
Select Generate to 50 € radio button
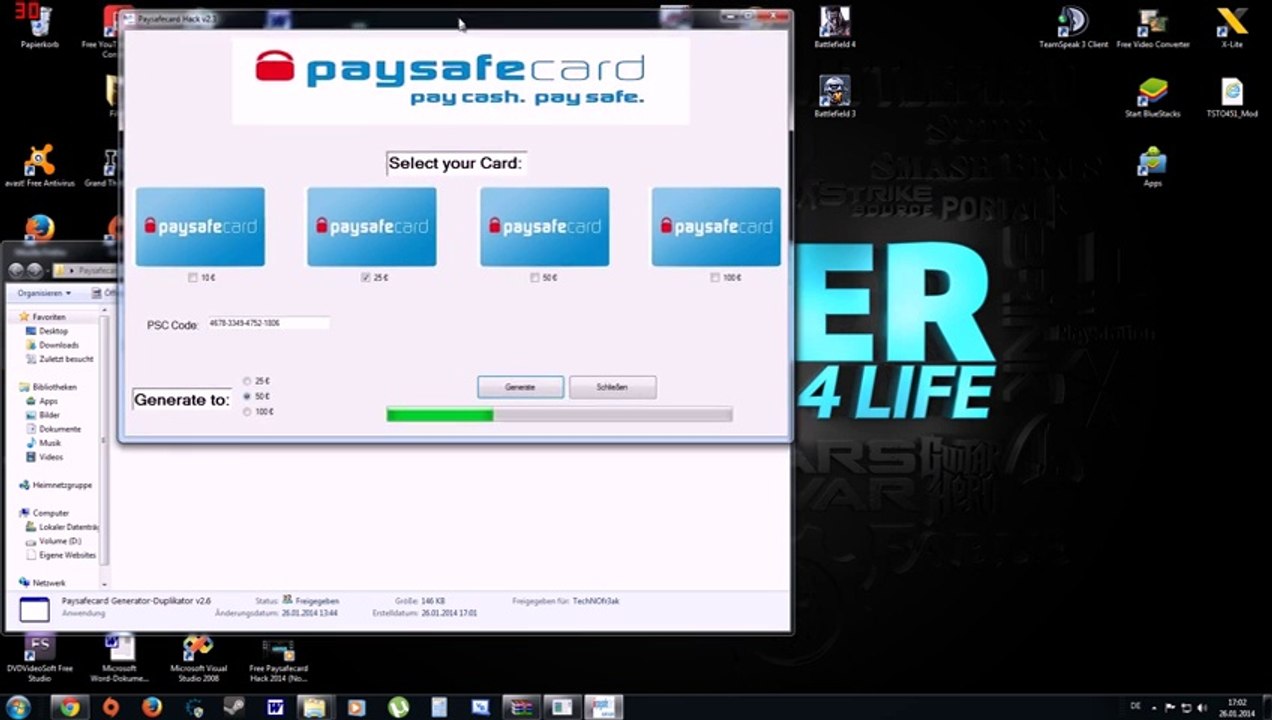(247, 396)
